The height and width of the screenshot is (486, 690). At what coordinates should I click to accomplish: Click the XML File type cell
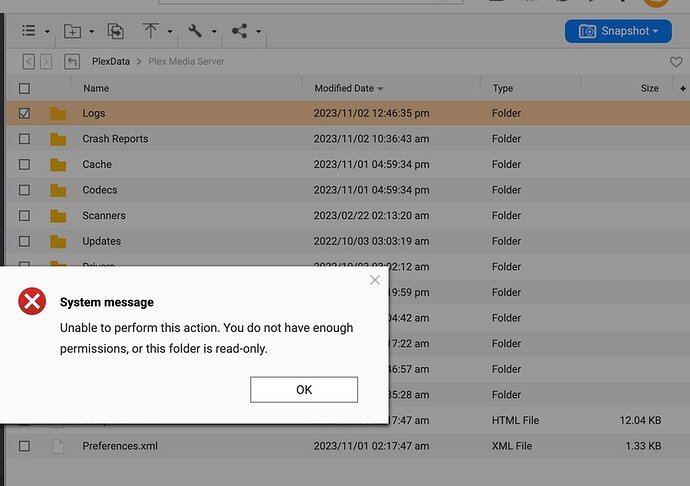click(x=512, y=446)
